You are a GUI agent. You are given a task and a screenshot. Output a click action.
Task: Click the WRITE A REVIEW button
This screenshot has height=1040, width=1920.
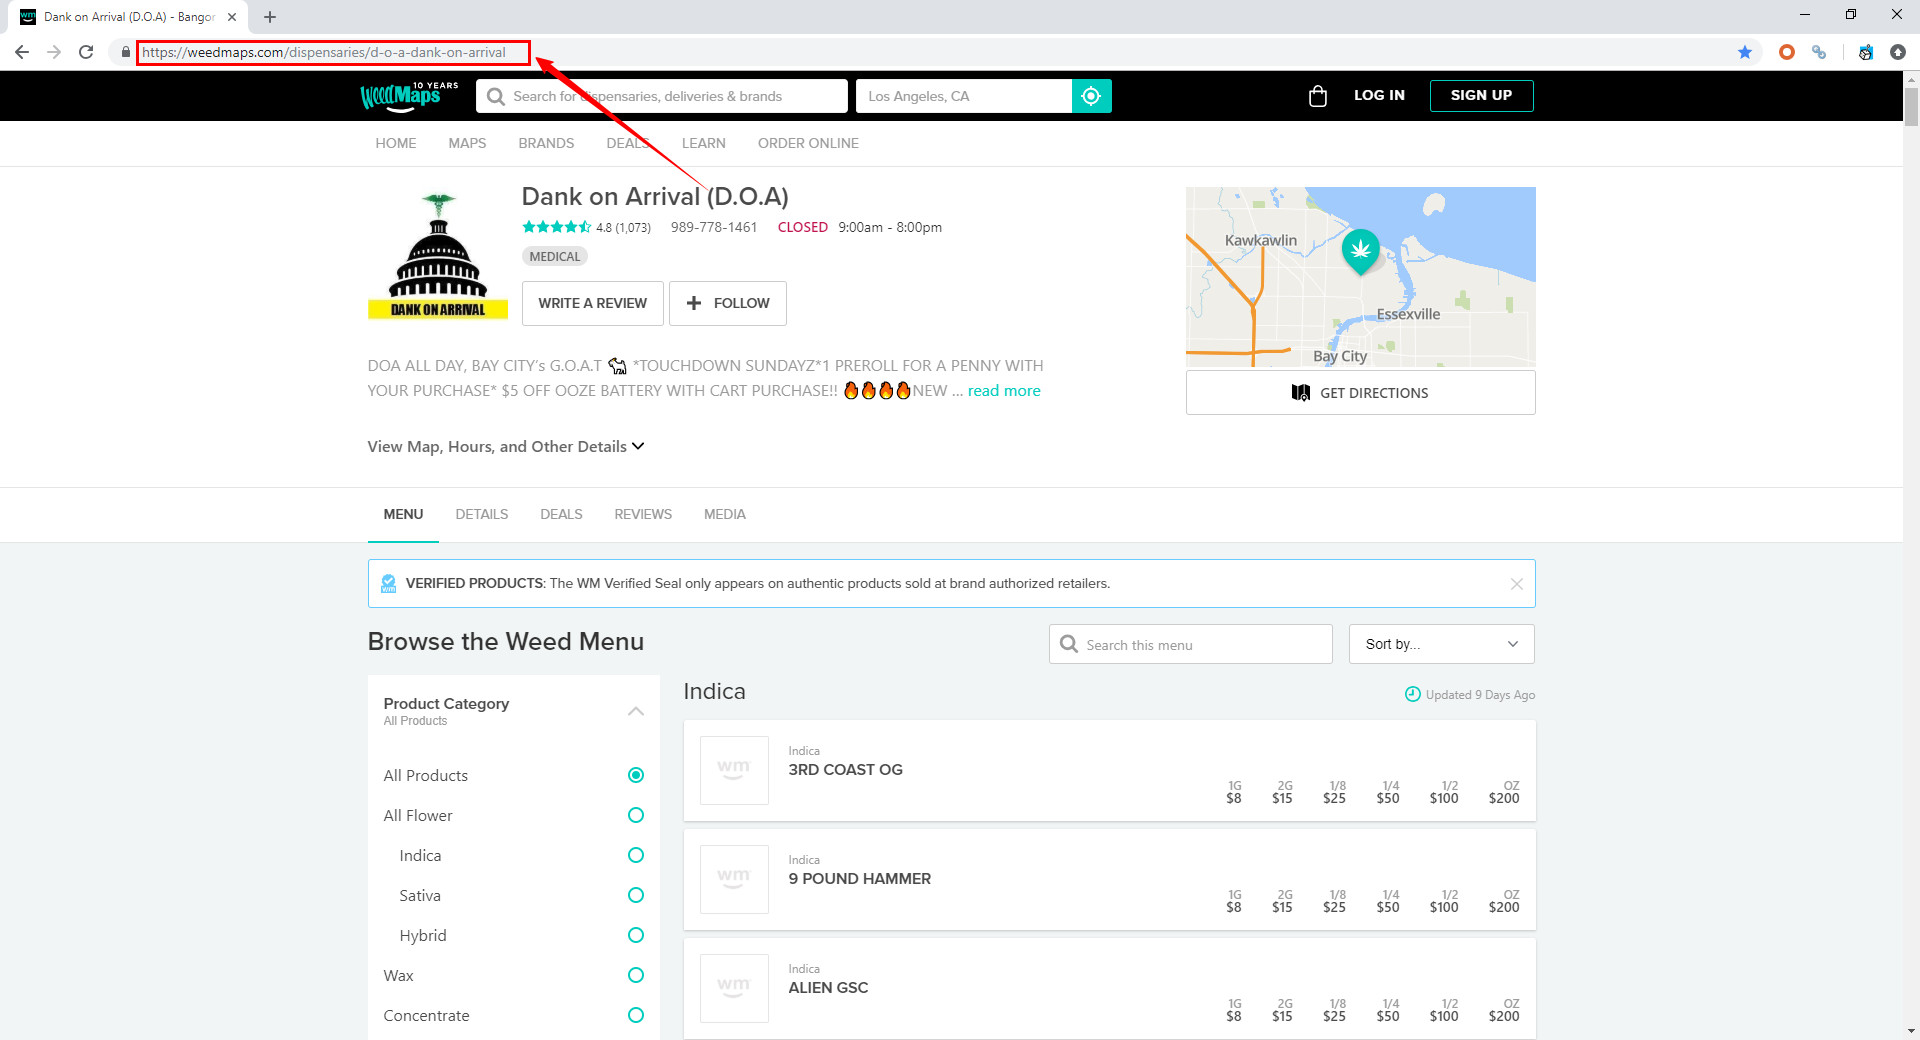click(592, 303)
